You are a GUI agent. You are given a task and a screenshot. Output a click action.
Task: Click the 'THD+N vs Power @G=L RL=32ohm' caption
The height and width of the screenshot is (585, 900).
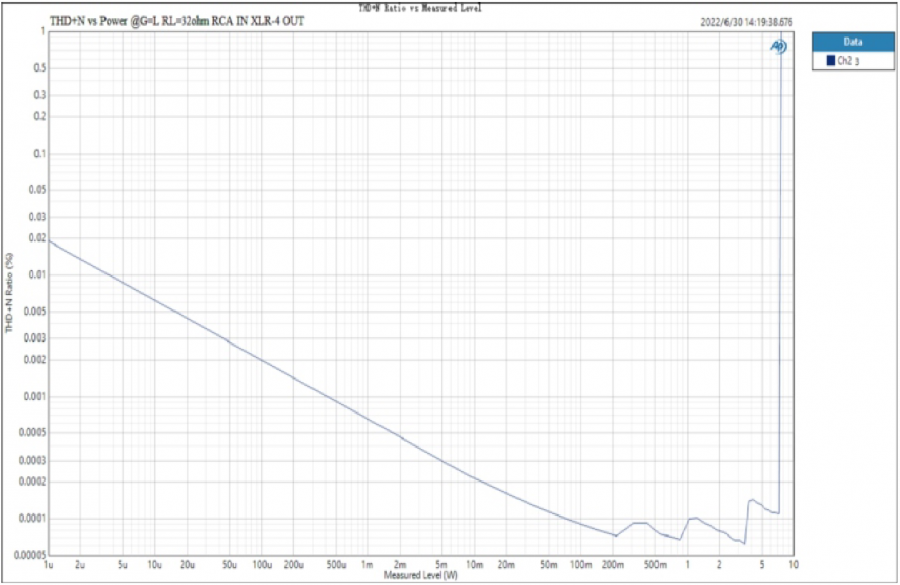coord(177,21)
